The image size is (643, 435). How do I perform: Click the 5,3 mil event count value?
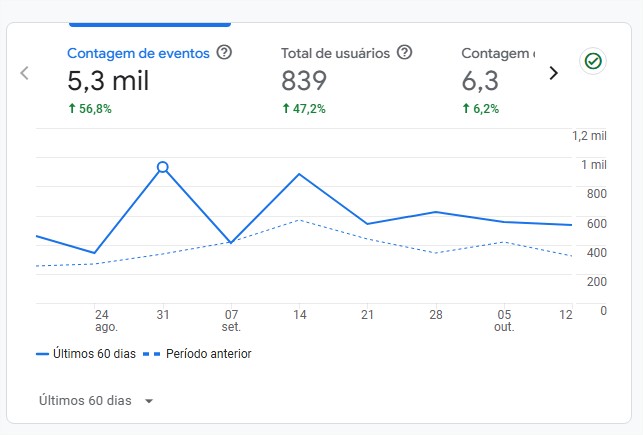click(108, 81)
